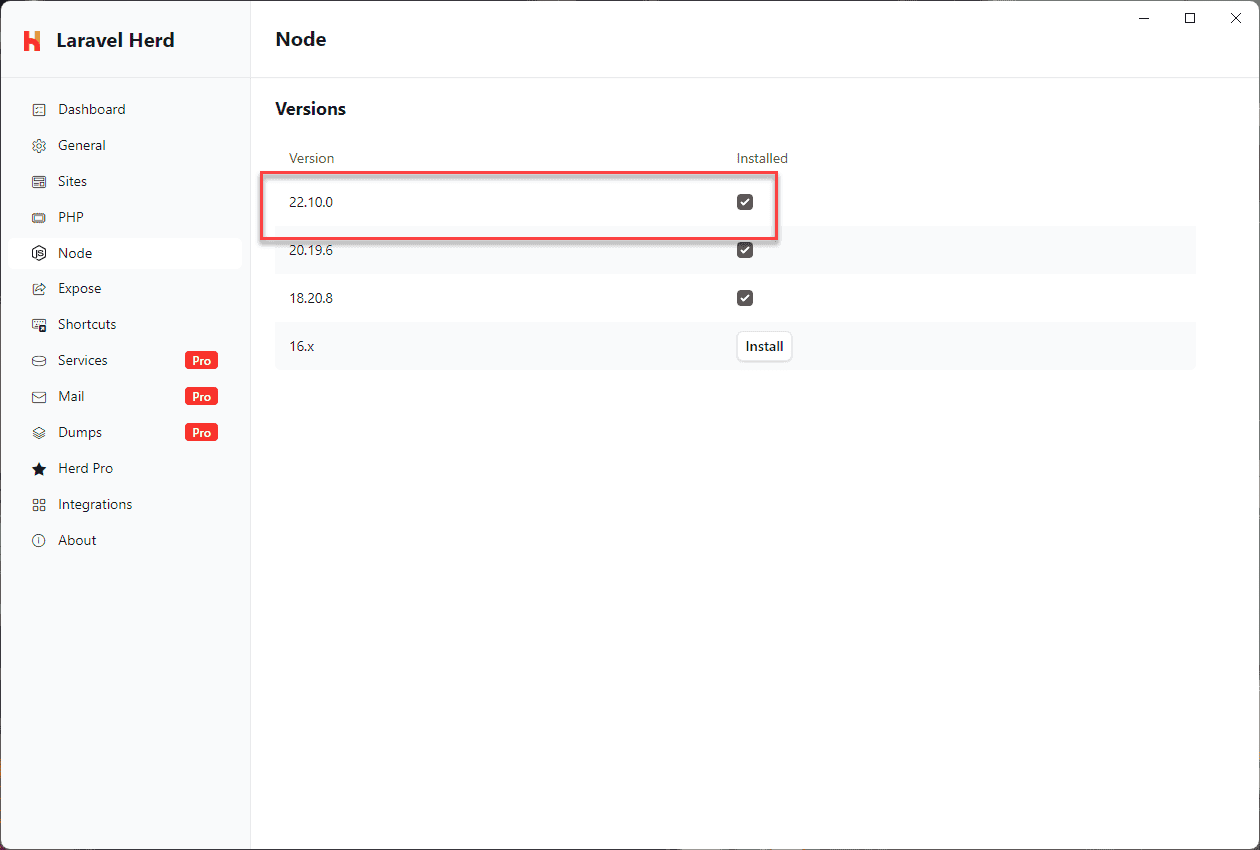Open the Services menu item

(x=83, y=360)
